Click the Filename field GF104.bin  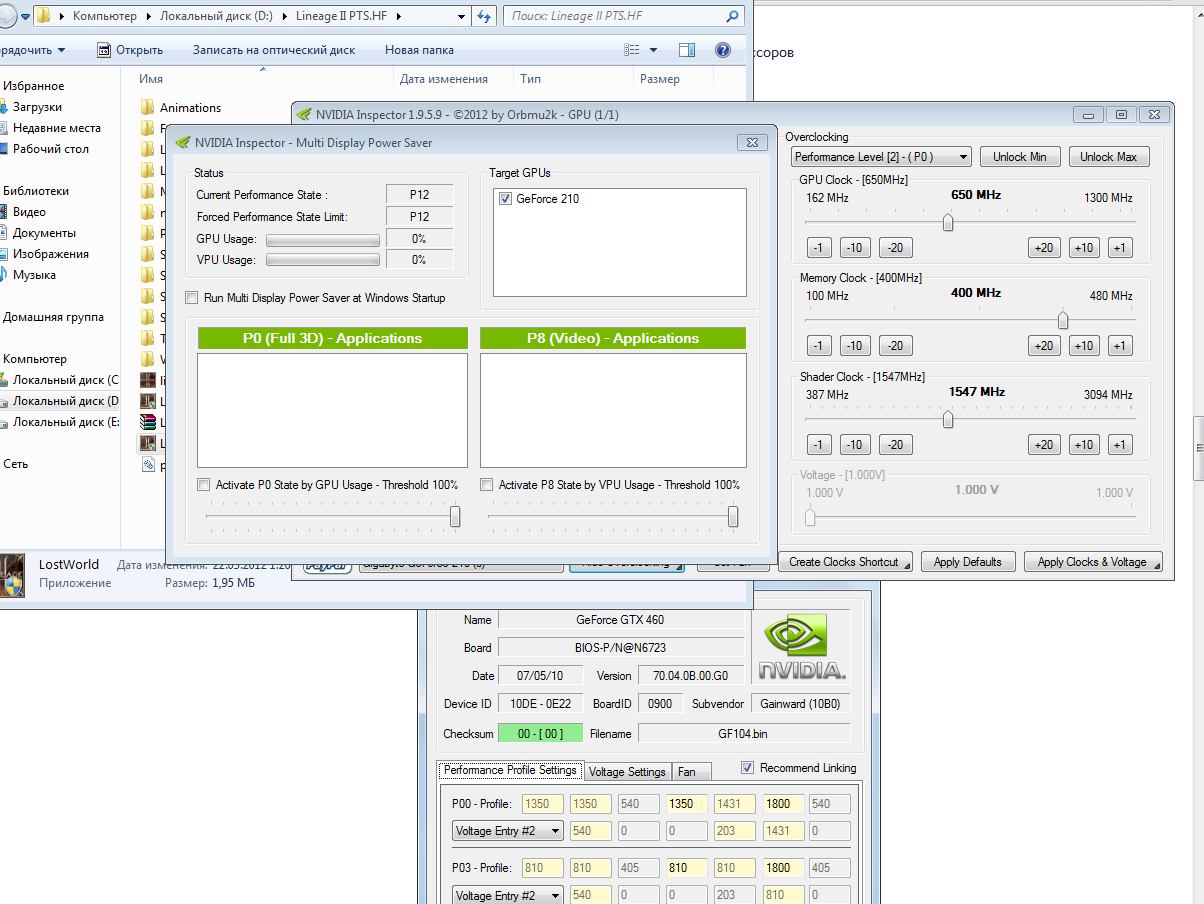pos(744,733)
